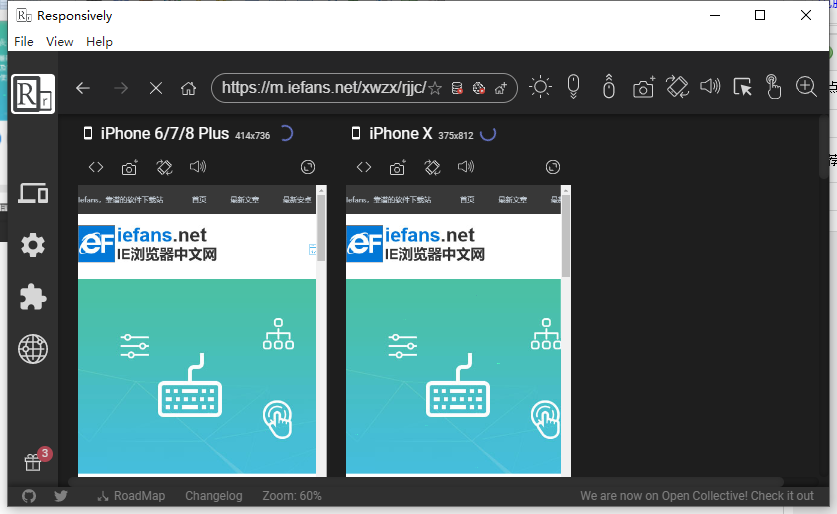
Task: Open dev tools for iPhone X
Action: tap(364, 167)
